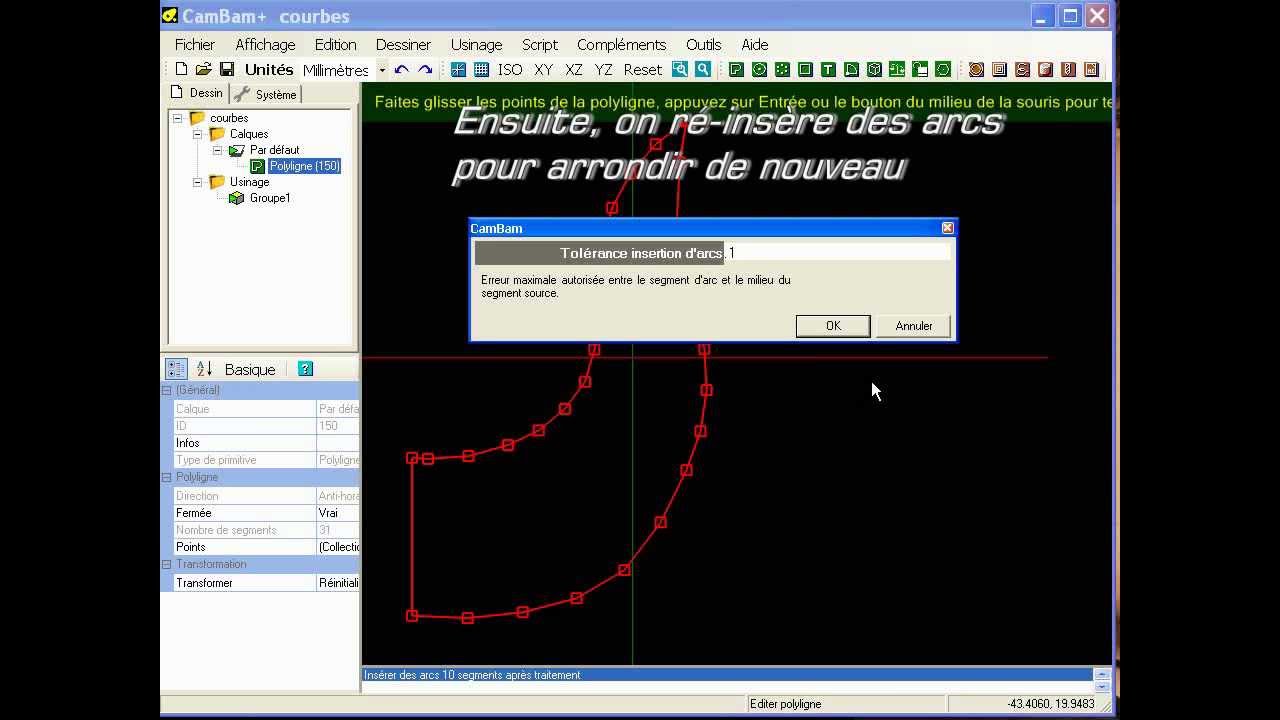Open the Usinage menu
Viewport: 1280px width, 720px height.
click(476, 44)
